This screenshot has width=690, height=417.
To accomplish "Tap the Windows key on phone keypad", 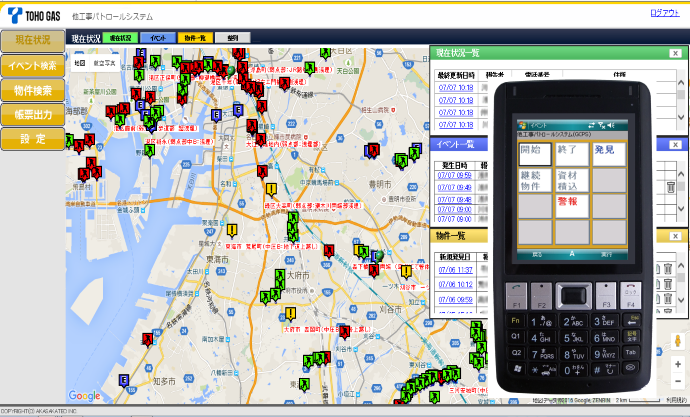I will click(517, 369).
